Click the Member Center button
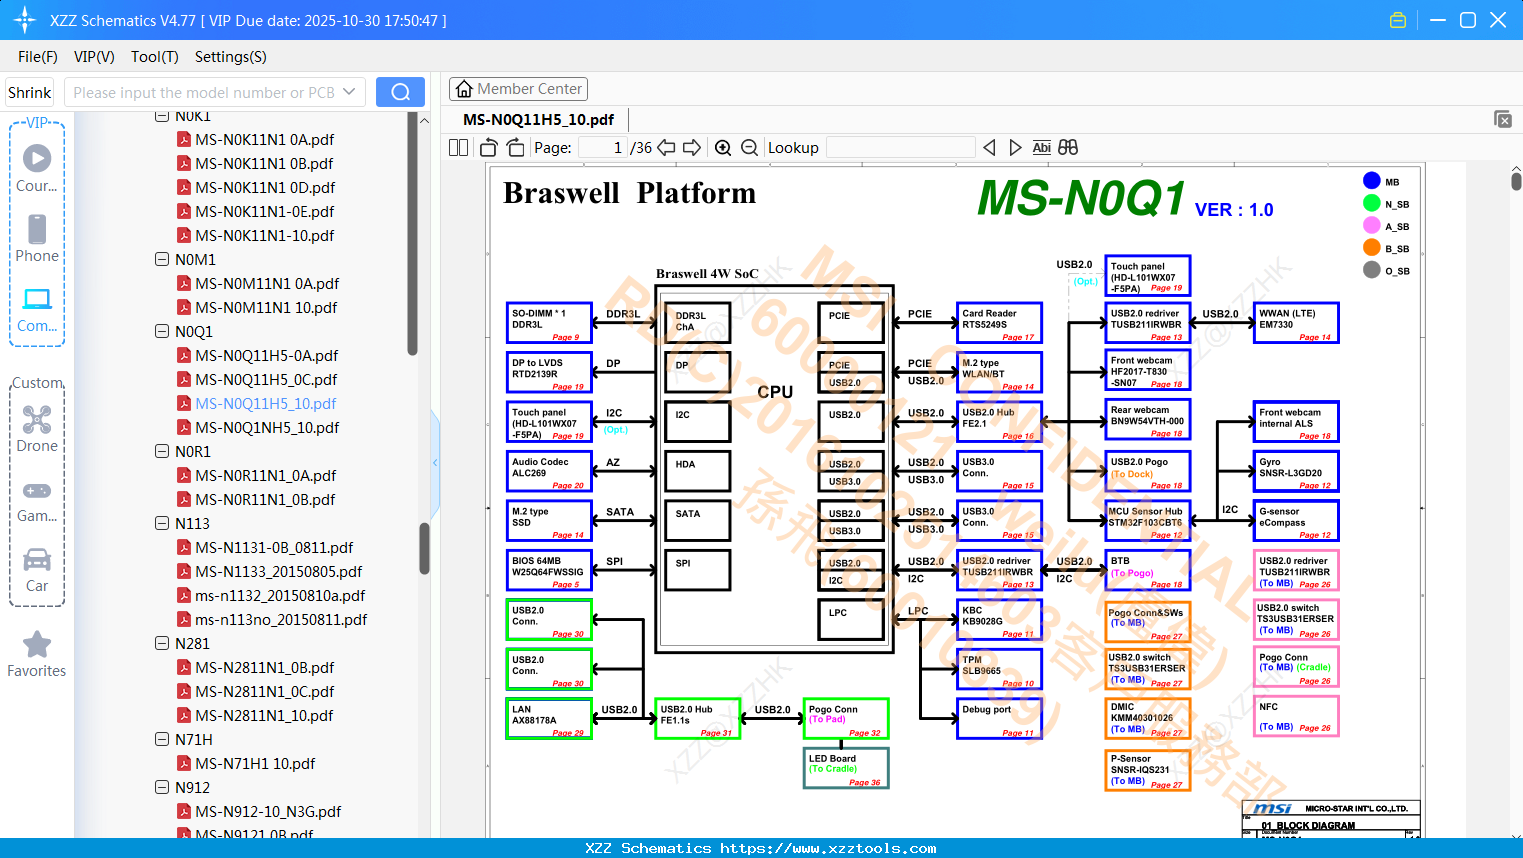The image size is (1523, 858). point(518,89)
